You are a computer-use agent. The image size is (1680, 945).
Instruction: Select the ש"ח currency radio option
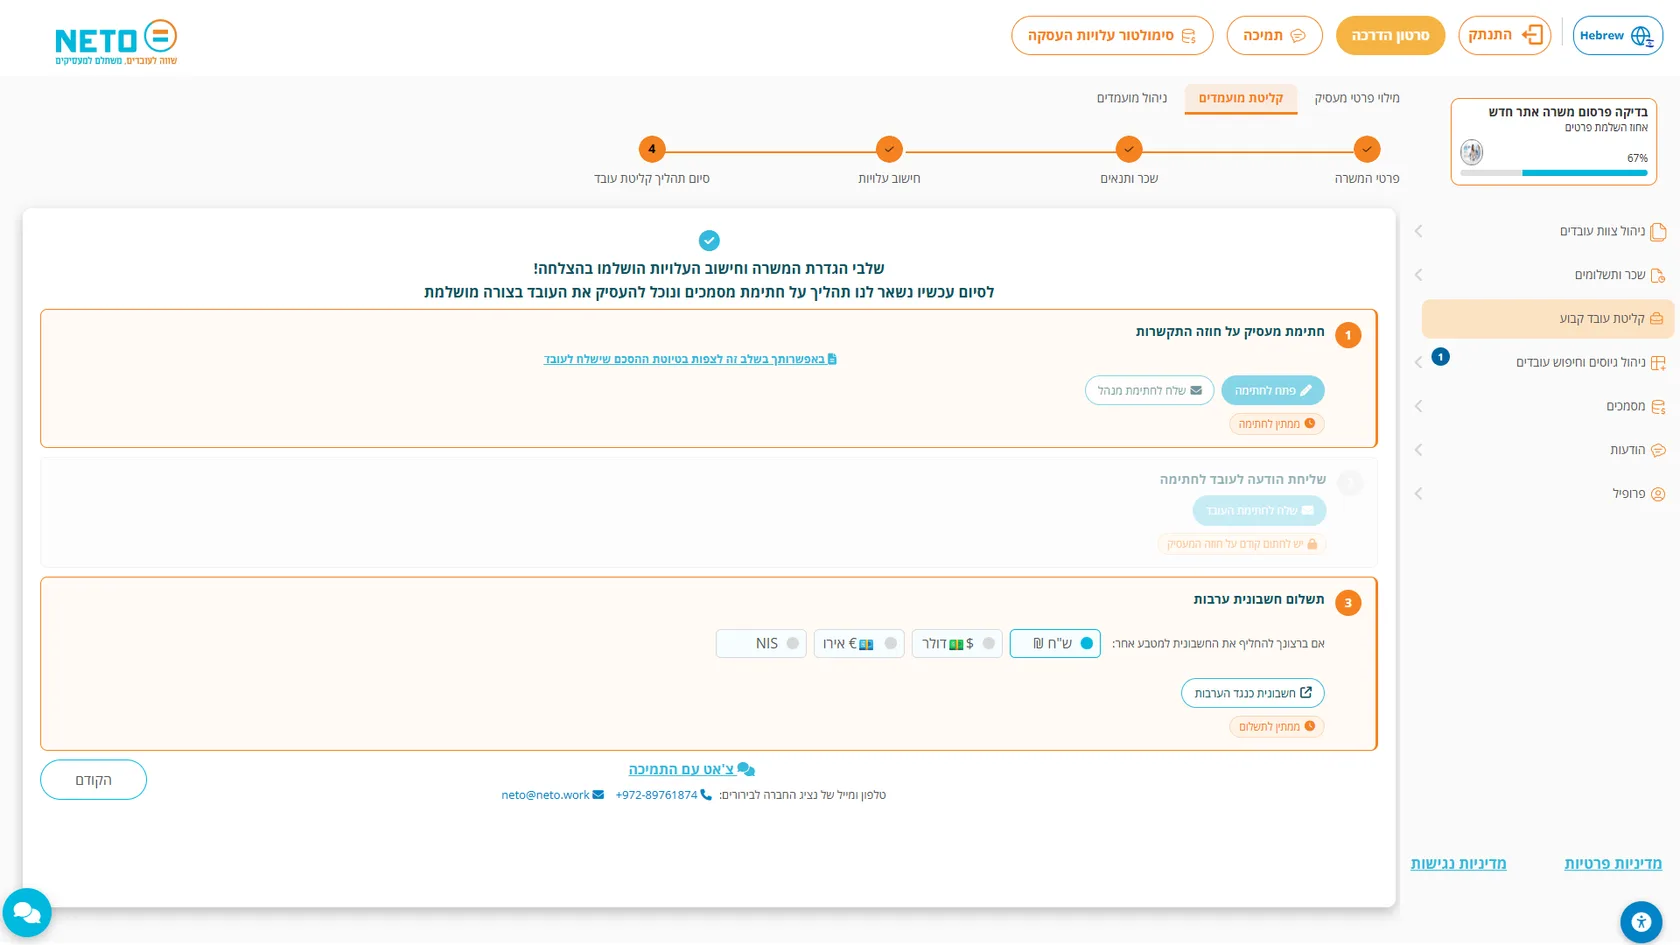[1055, 643]
